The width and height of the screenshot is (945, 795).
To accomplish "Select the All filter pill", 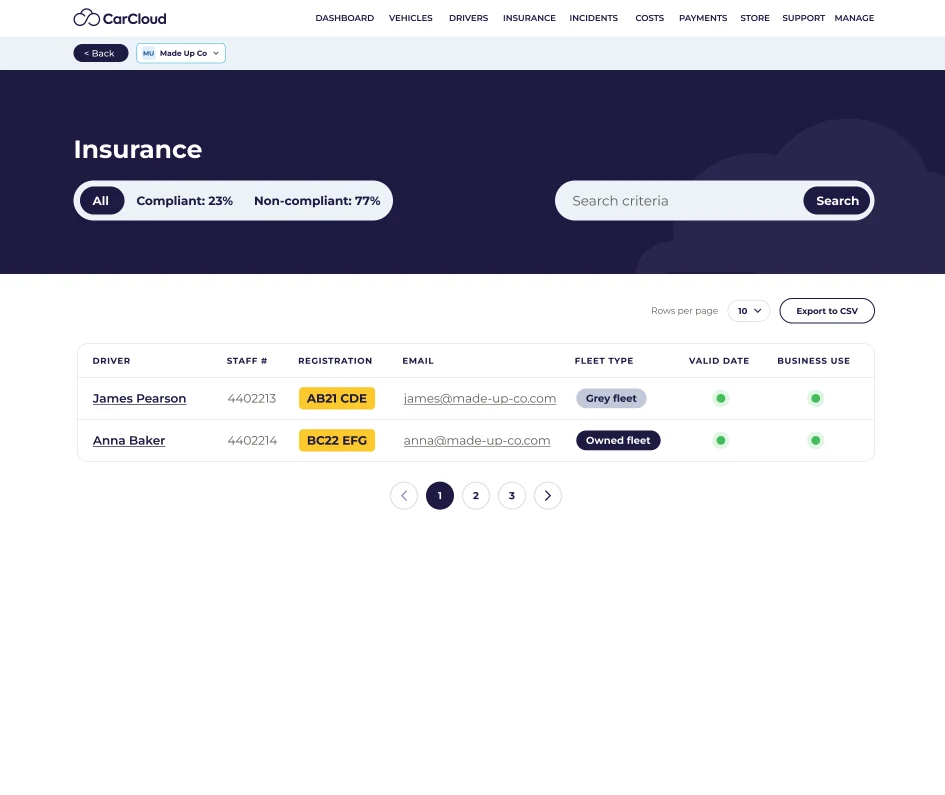I will point(101,201).
